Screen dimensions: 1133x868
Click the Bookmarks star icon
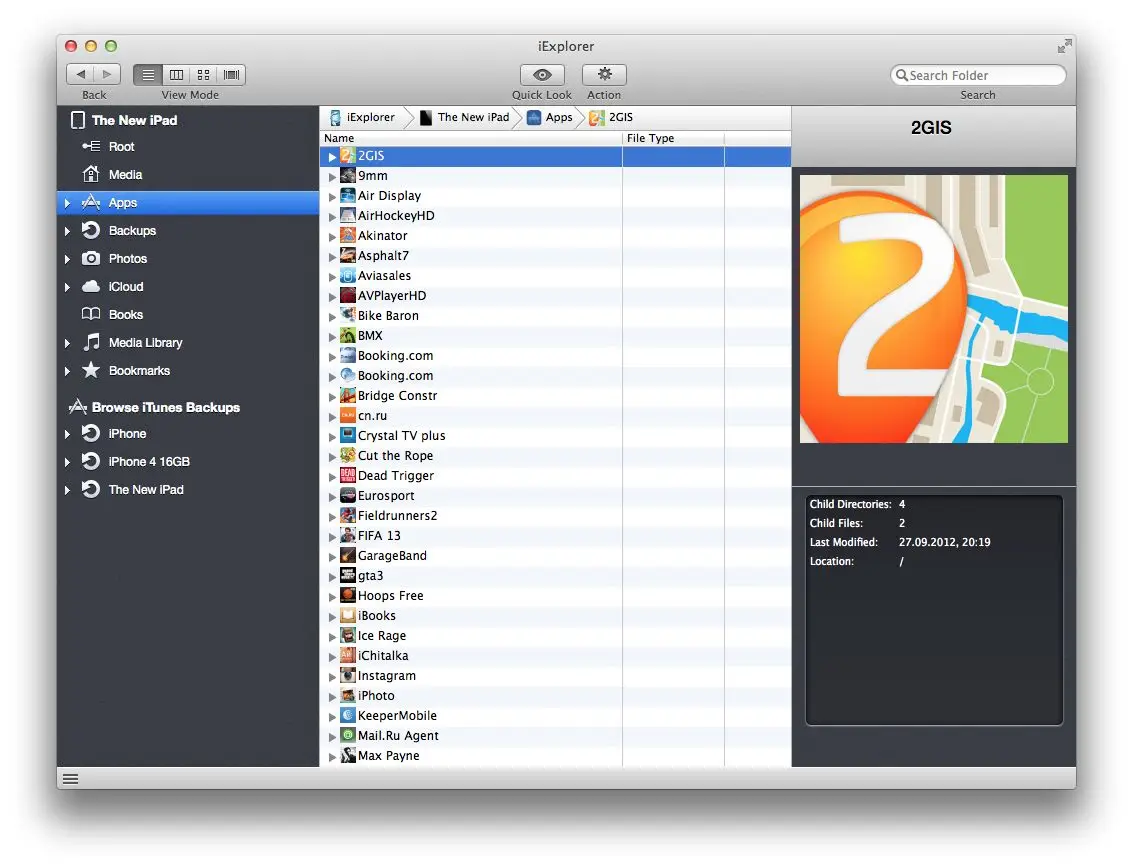point(90,370)
